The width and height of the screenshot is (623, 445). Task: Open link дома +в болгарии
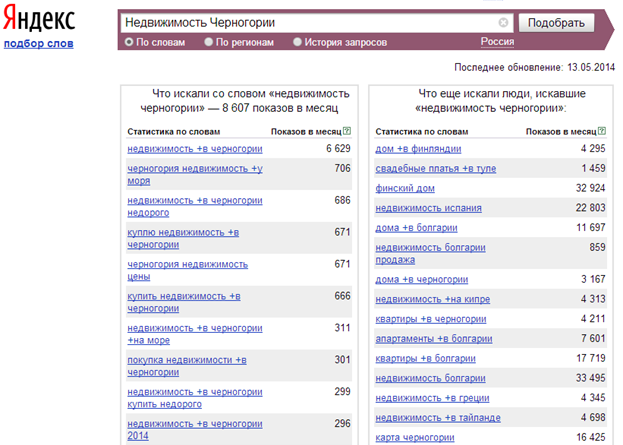point(416,228)
